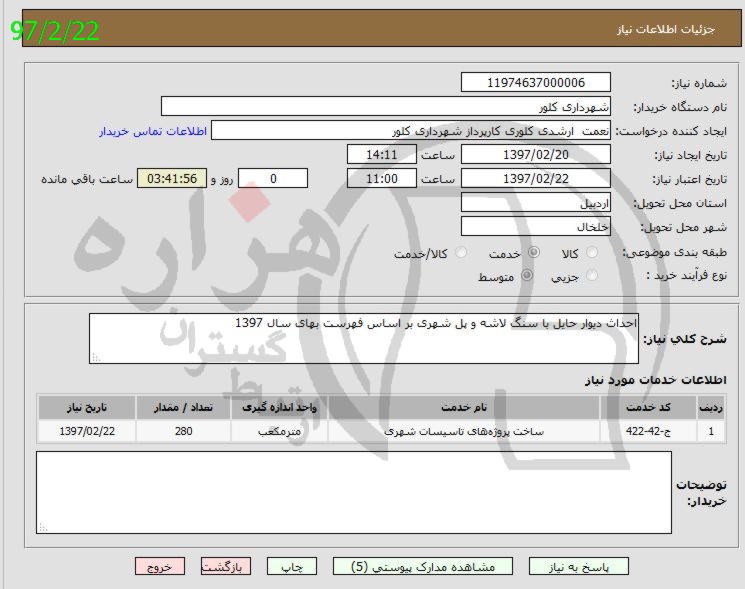Screen dimensions: 745x589
Task: Click the 'تاریخ اعتبار نیاز' label
Action: 689,180
